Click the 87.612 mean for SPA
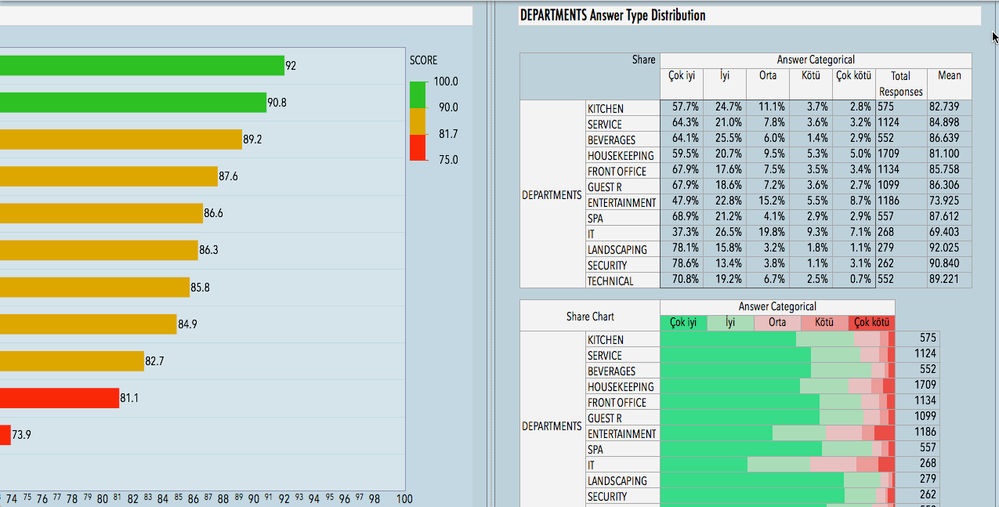The height and width of the screenshot is (507, 999). pyautogui.click(x=949, y=217)
